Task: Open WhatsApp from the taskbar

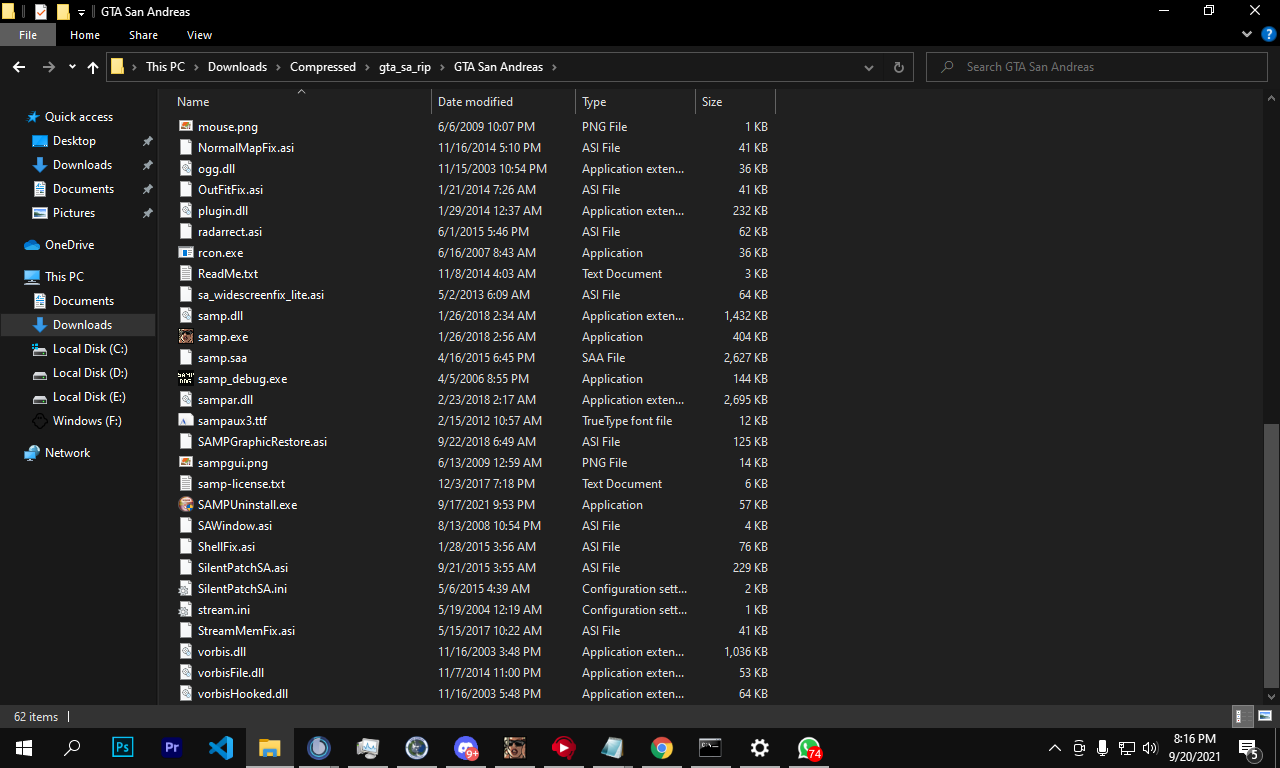Action: pyautogui.click(x=808, y=747)
